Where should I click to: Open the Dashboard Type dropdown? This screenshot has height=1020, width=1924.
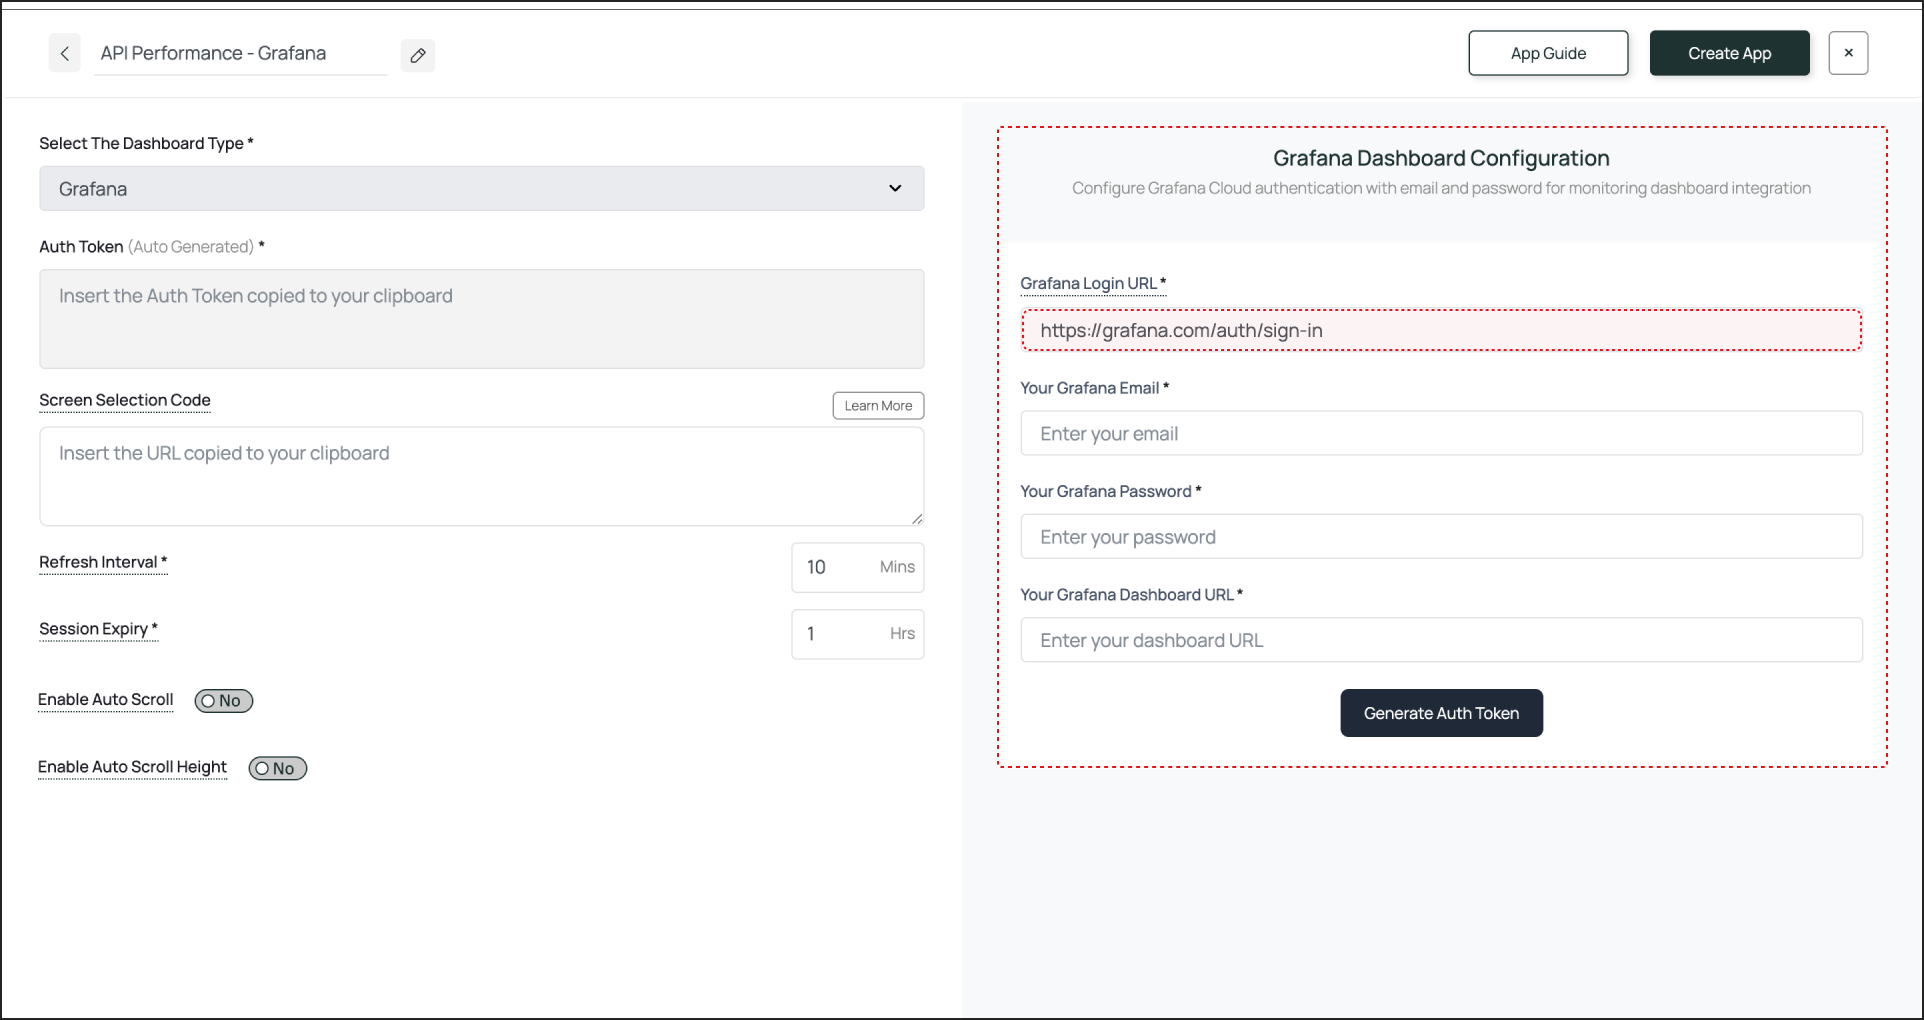[x=481, y=189]
